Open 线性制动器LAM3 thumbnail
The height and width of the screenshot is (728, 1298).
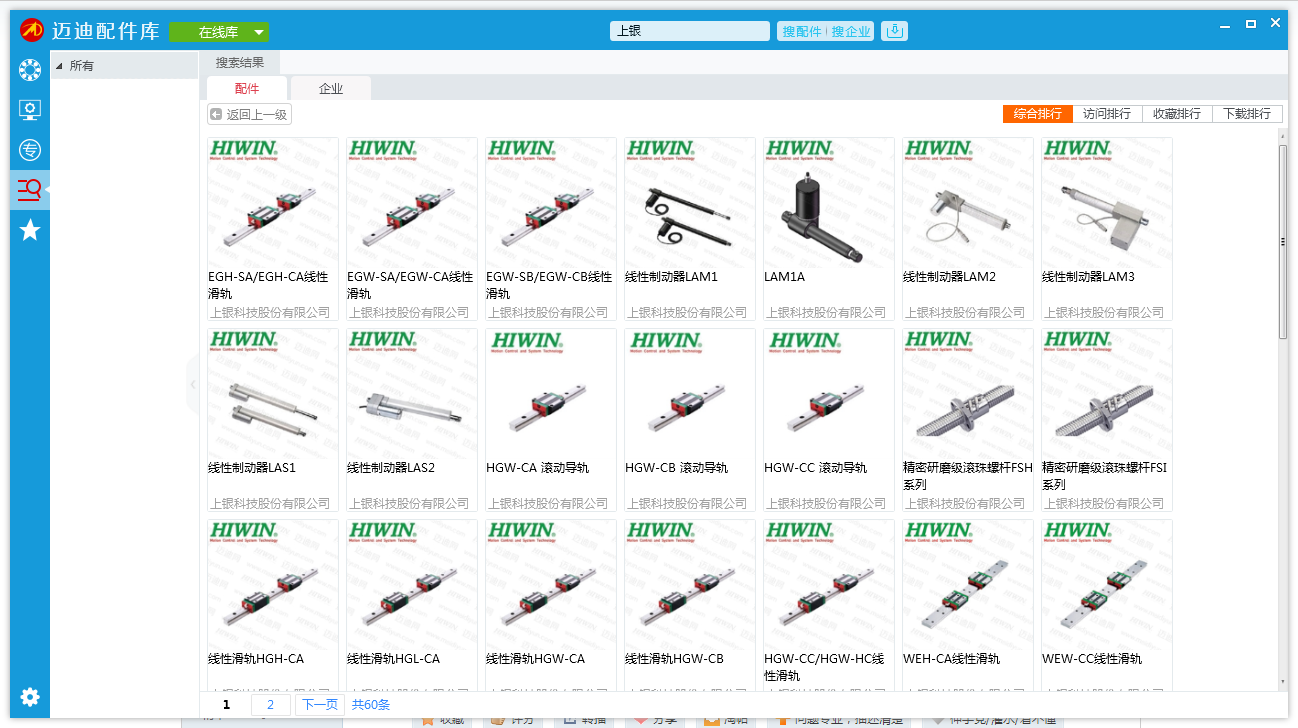tap(1107, 203)
